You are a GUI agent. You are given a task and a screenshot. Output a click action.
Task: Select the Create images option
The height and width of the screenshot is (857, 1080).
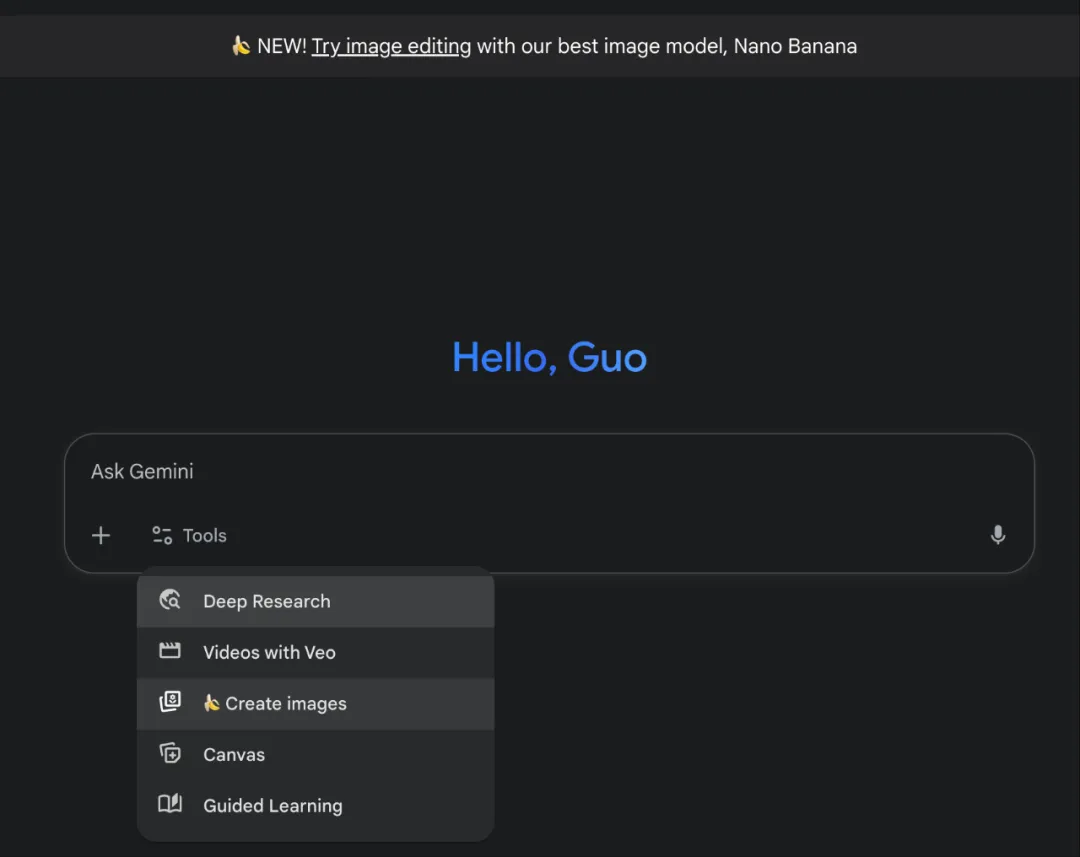pyautogui.click(x=315, y=703)
